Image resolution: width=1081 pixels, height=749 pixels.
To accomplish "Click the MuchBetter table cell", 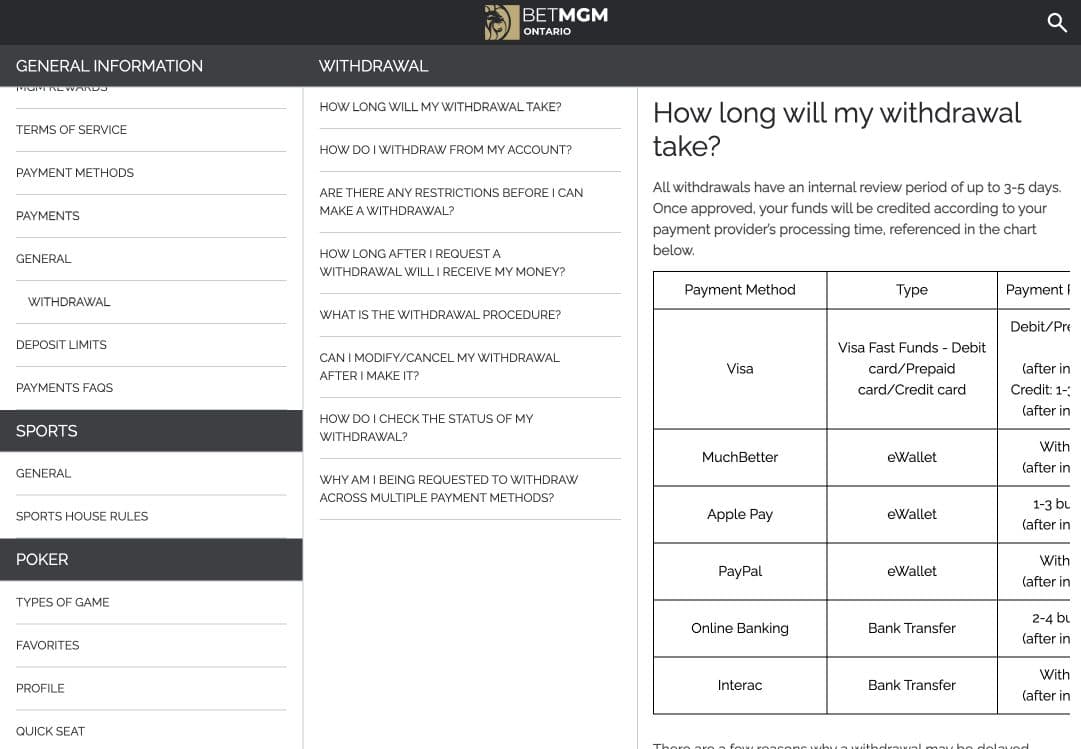I will [740, 457].
